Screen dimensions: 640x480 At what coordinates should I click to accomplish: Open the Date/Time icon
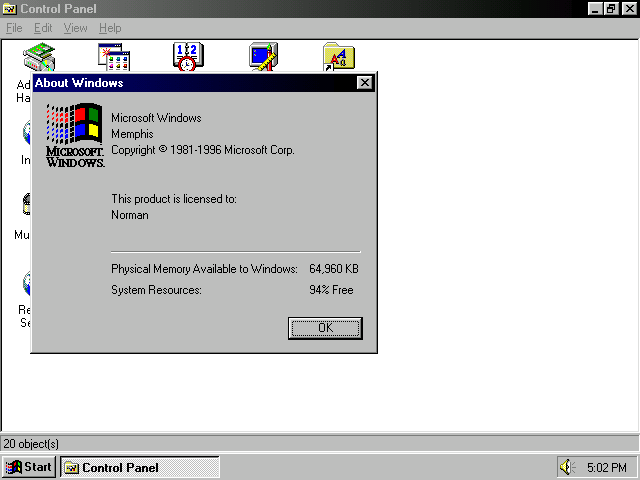coord(187,57)
